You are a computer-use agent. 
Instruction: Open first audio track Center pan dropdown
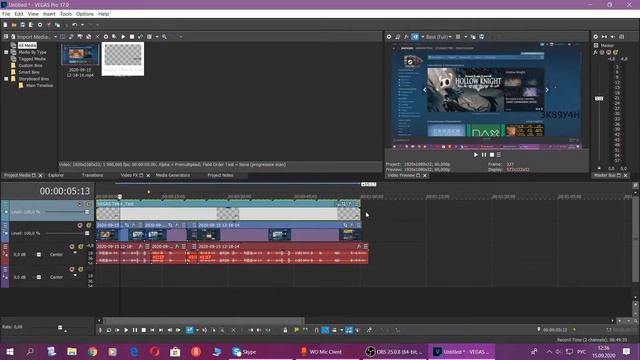[x=75, y=253]
